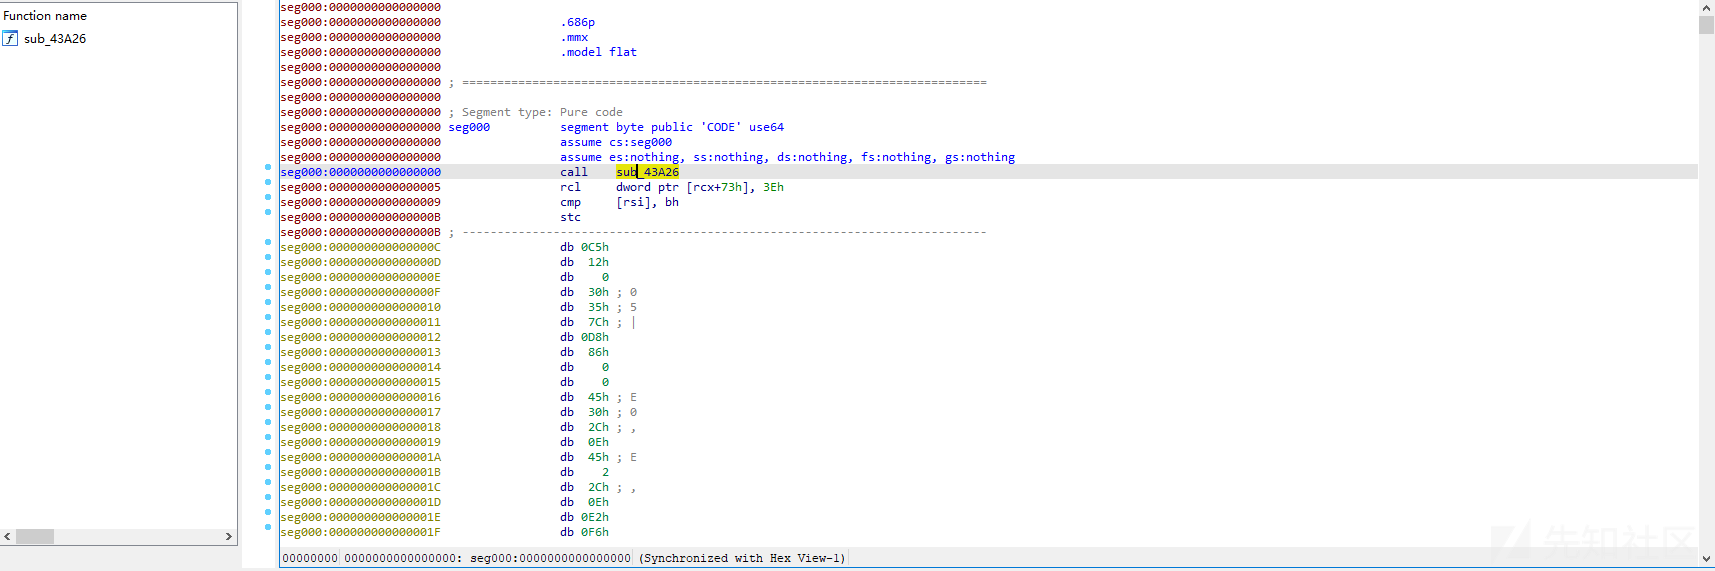Screen dimensions: 1715x571
Task: Click the 'db 0F6h' data line
Action: tap(584, 532)
